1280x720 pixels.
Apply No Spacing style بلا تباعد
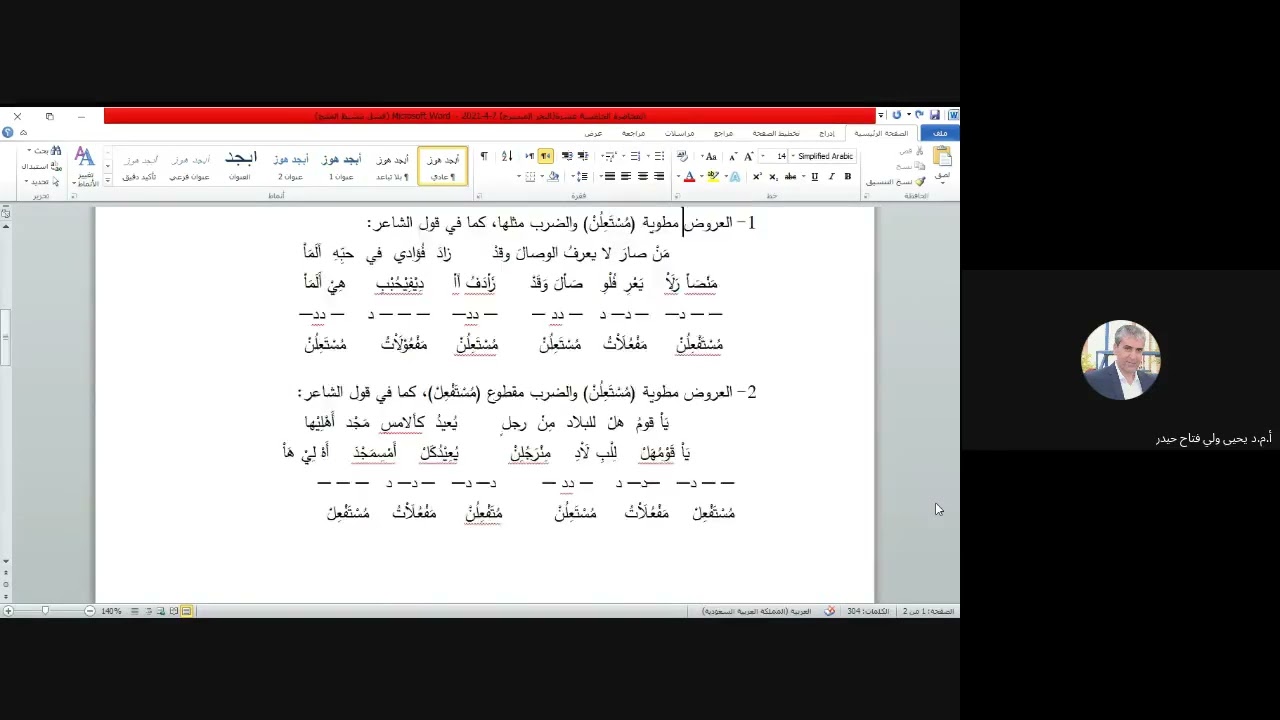point(392,166)
